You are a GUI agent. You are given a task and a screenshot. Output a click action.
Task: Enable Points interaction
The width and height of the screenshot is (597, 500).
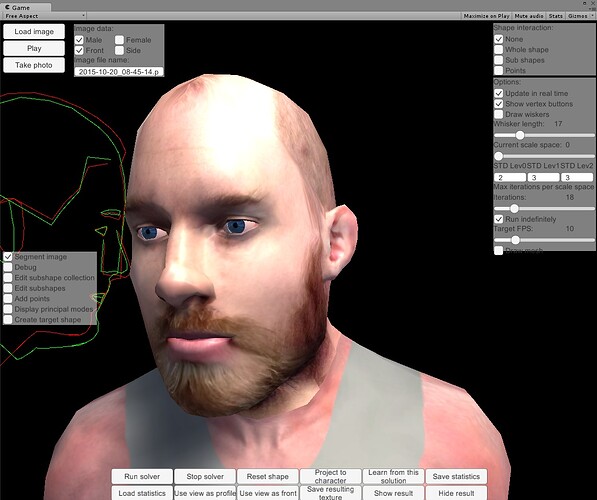point(499,70)
